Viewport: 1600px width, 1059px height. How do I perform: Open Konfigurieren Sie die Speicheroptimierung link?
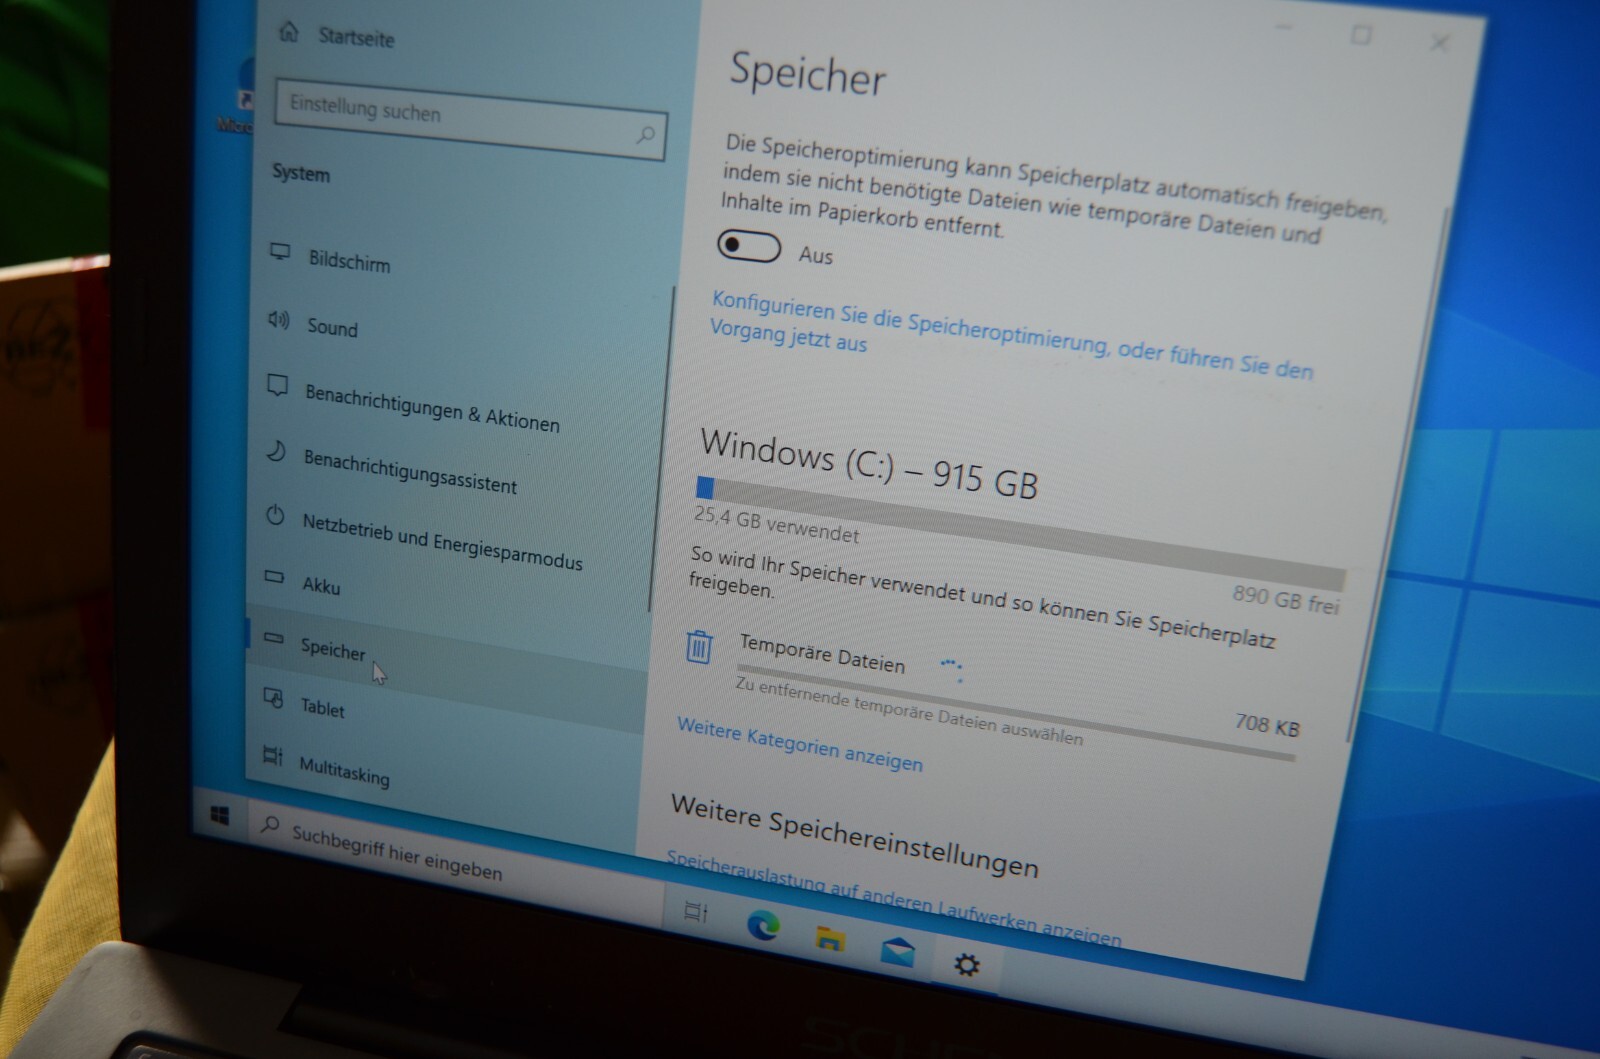1010,335
